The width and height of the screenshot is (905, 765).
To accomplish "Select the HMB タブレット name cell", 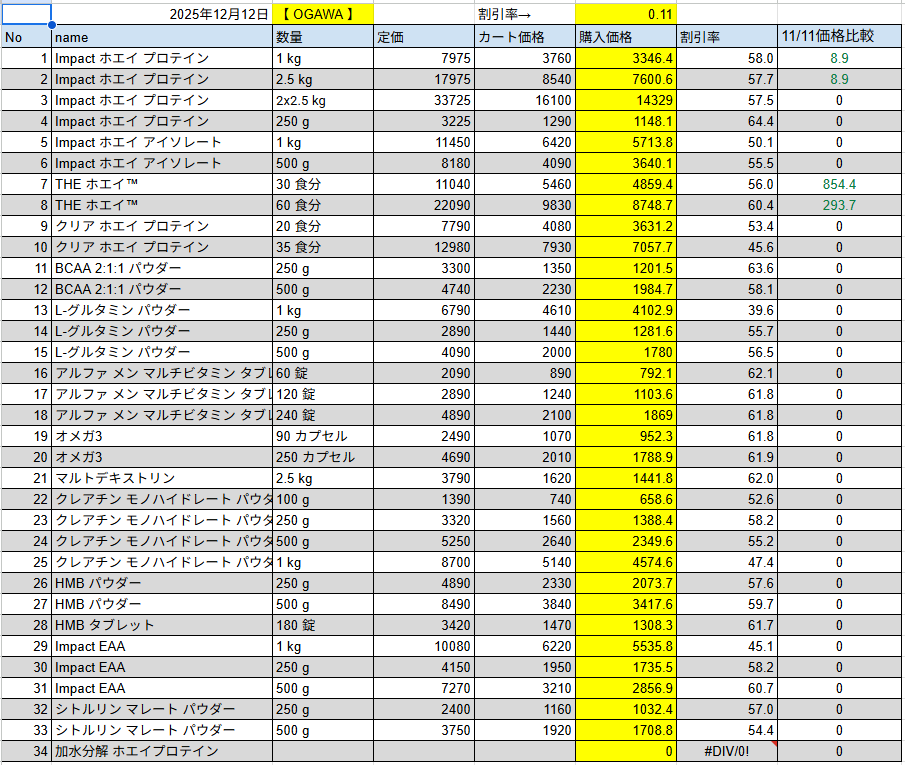I will [x=161, y=625].
